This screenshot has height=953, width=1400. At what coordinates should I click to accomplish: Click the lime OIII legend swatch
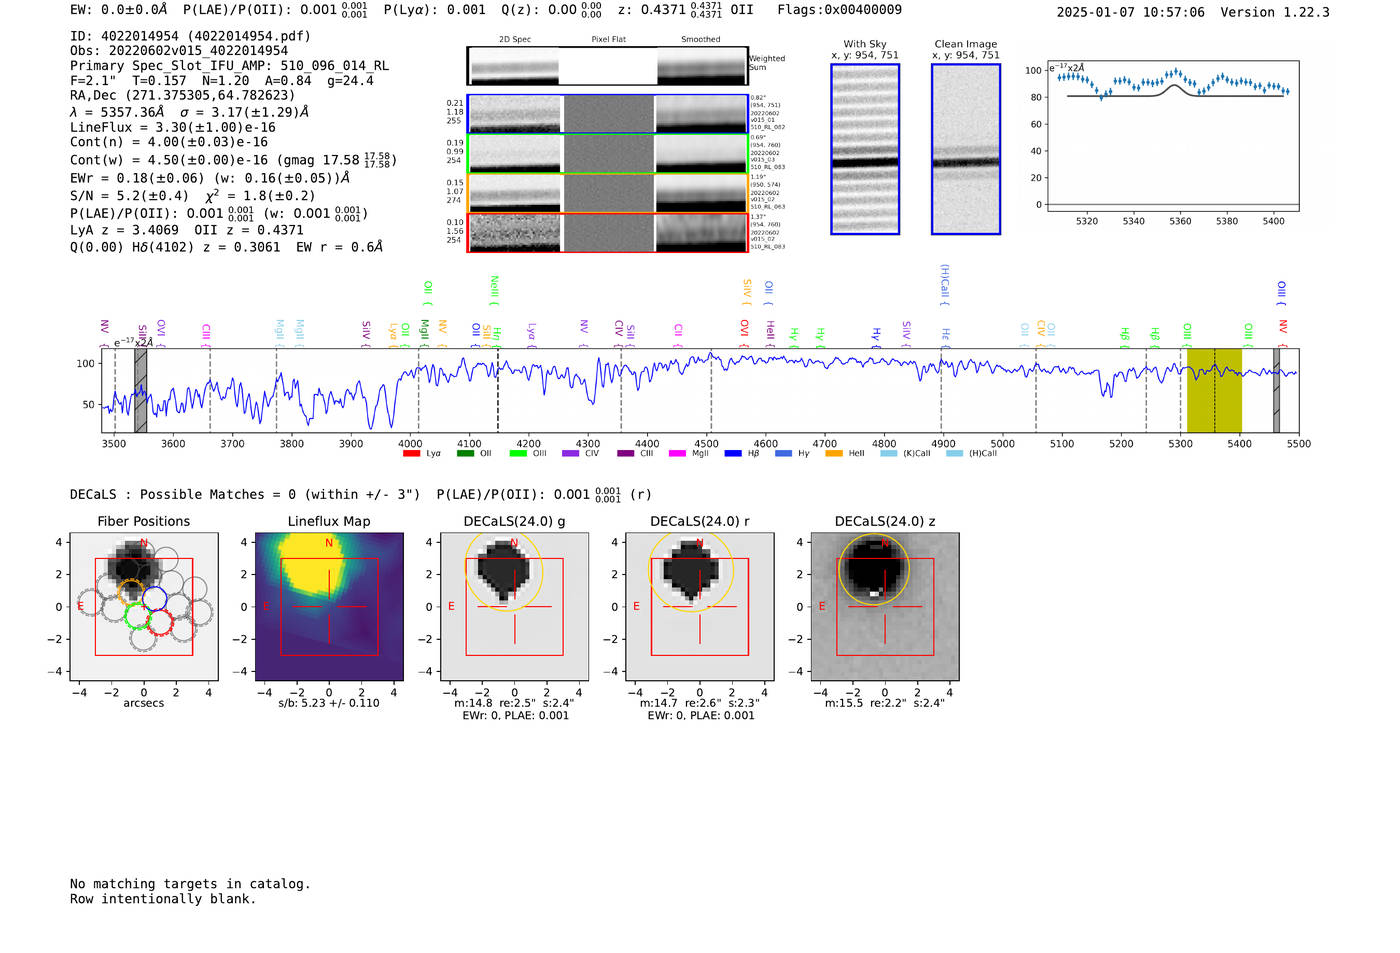point(518,454)
